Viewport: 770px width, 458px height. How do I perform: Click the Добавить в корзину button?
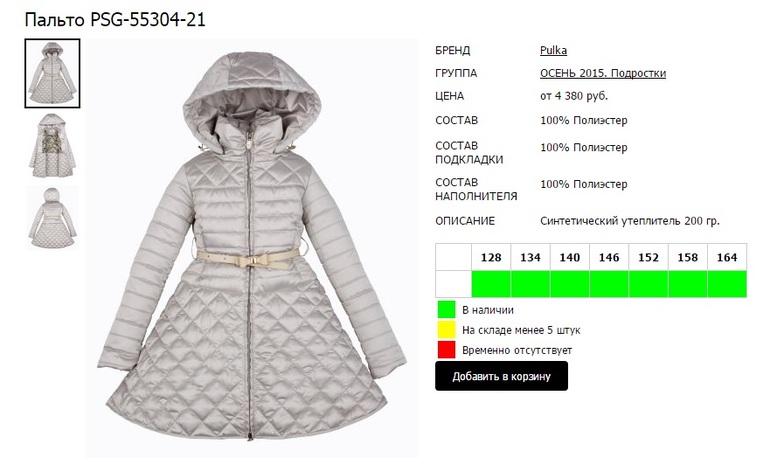[501, 376]
